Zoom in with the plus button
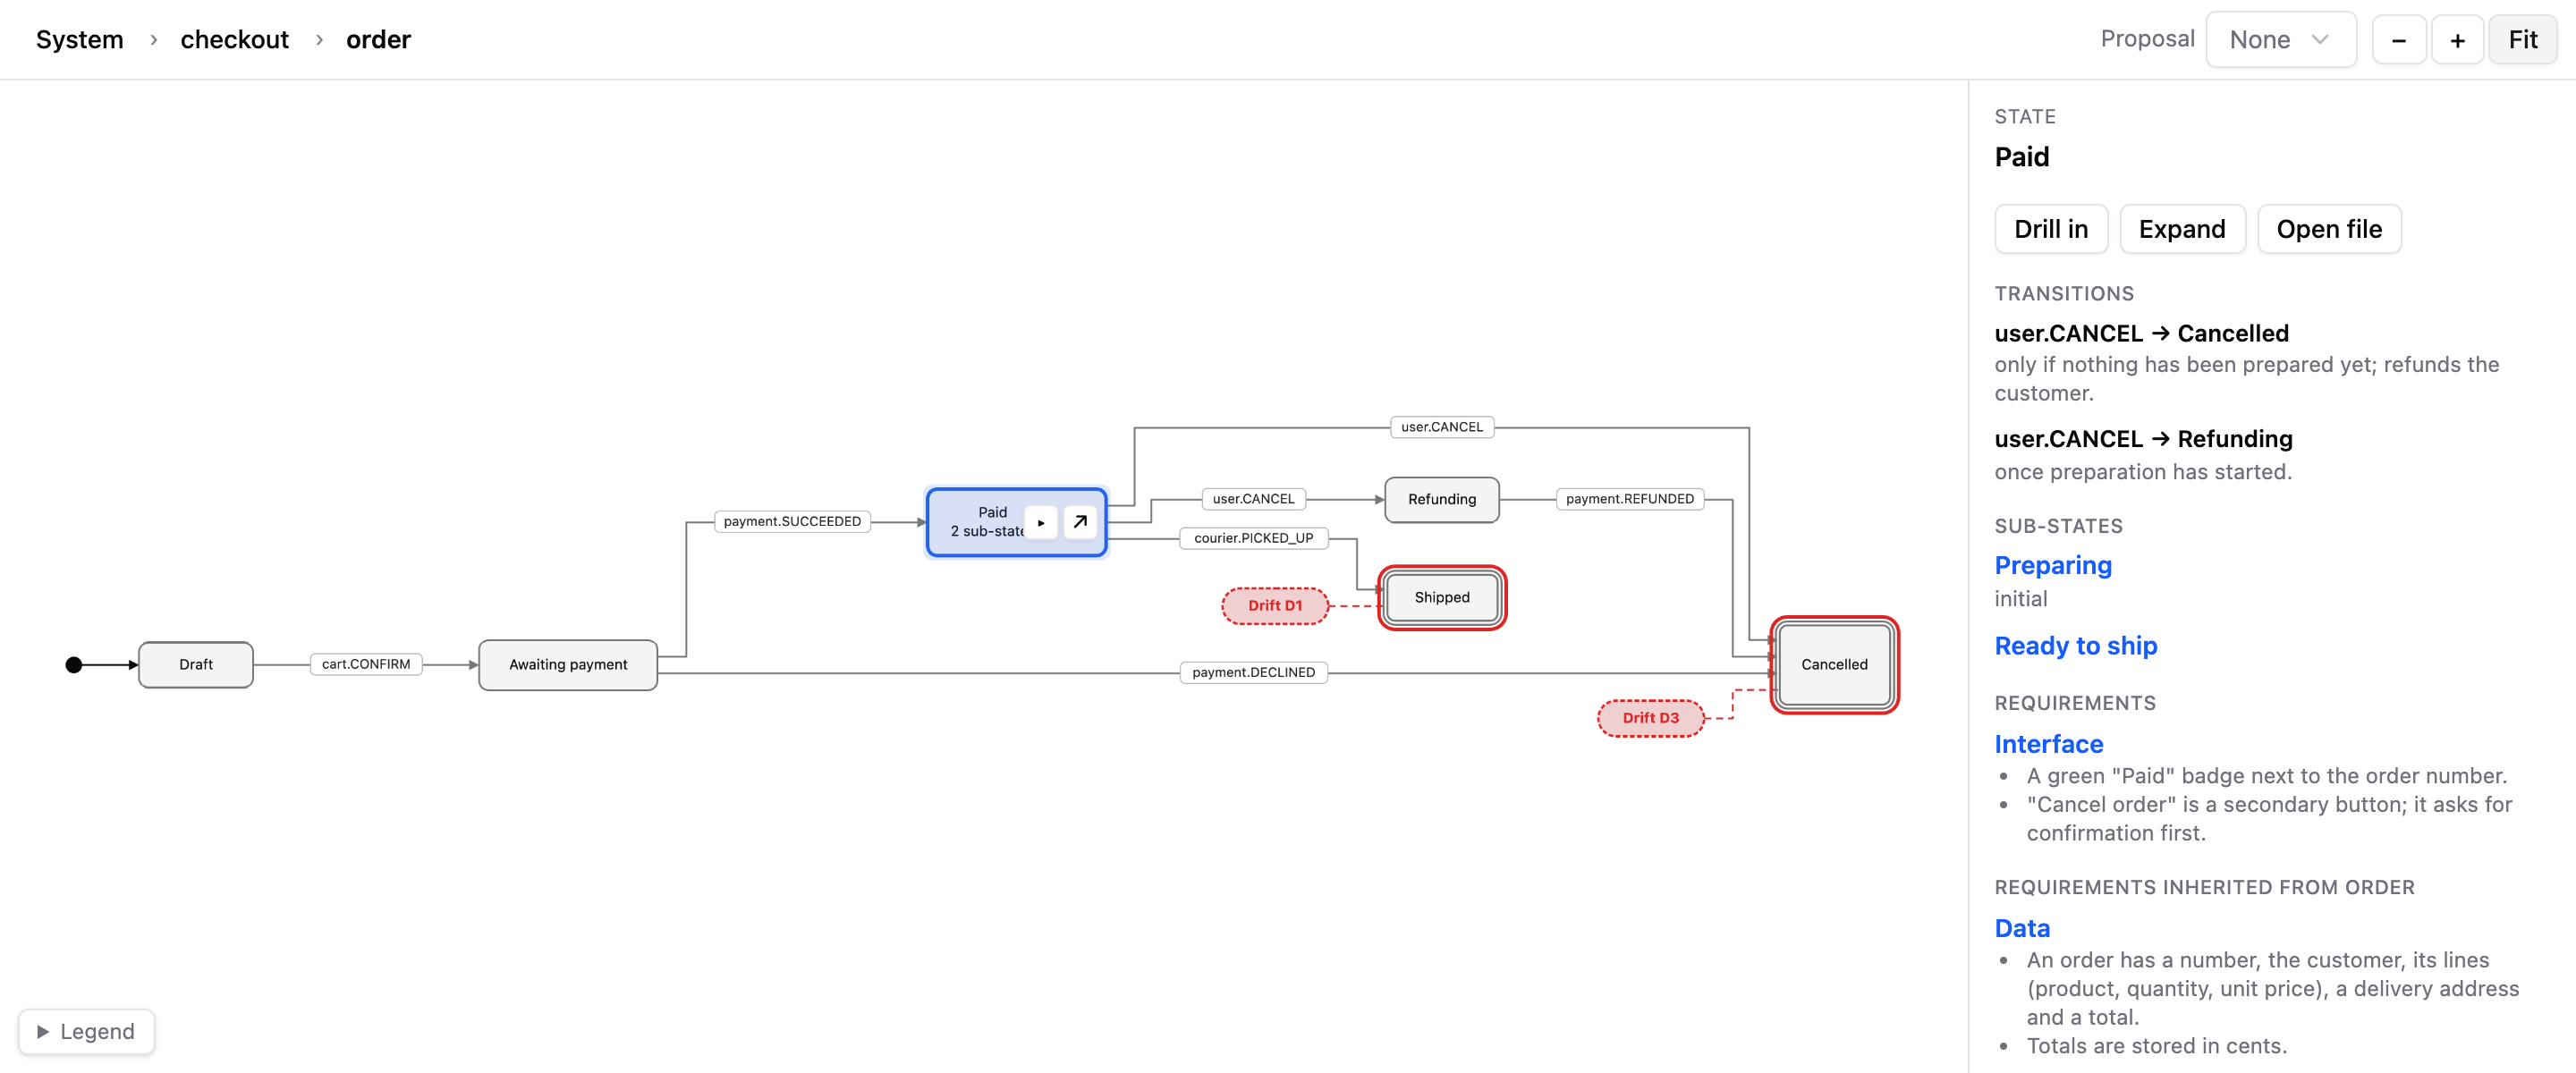The width and height of the screenshot is (2576, 1073). (2457, 40)
